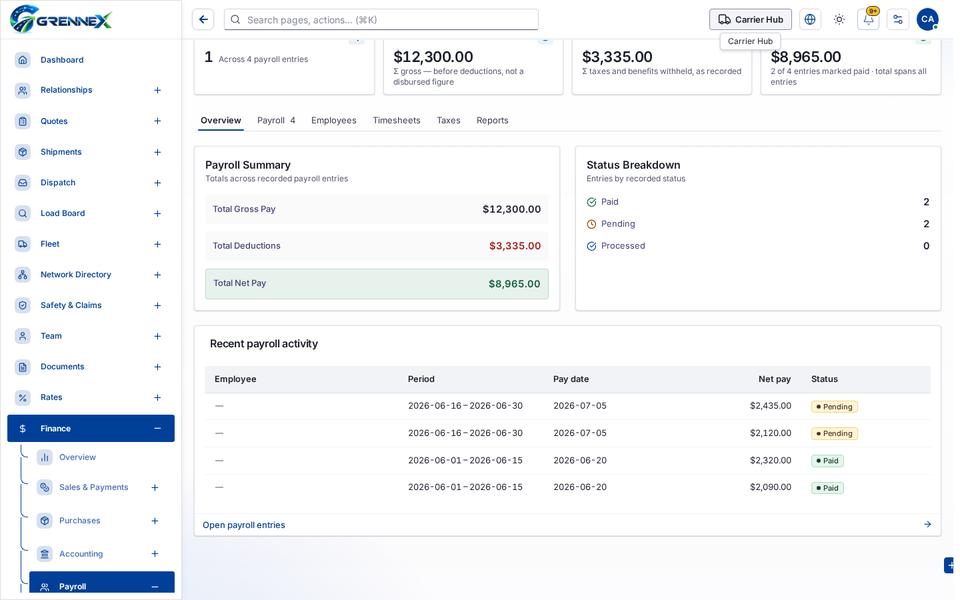Switch to the Taxes tab
Viewport: 960px width, 600px height.
(x=448, y=121)
